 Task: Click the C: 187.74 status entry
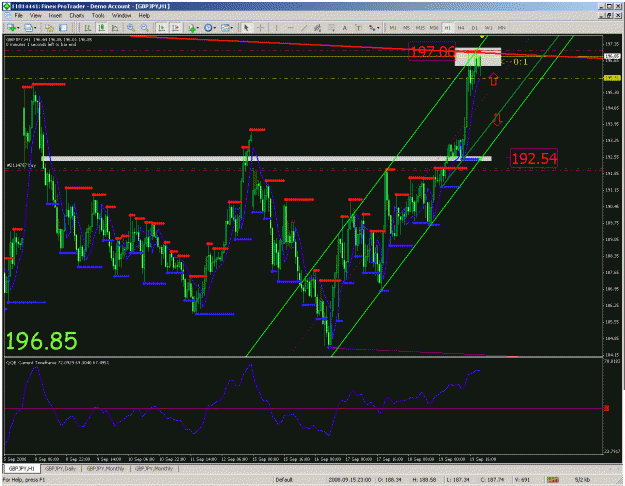tap(492, 480)
